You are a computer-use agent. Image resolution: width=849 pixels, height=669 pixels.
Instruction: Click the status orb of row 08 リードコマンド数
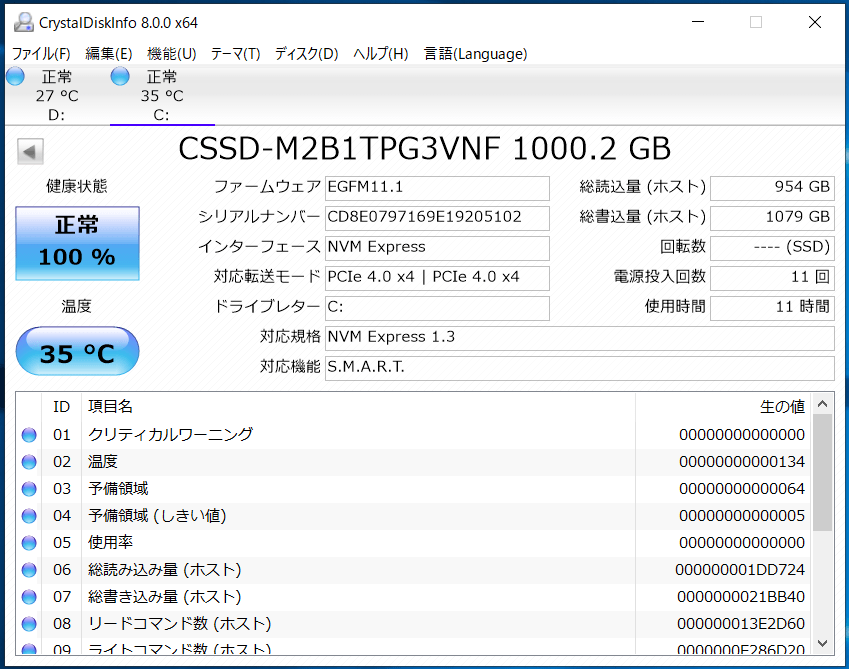29,624
